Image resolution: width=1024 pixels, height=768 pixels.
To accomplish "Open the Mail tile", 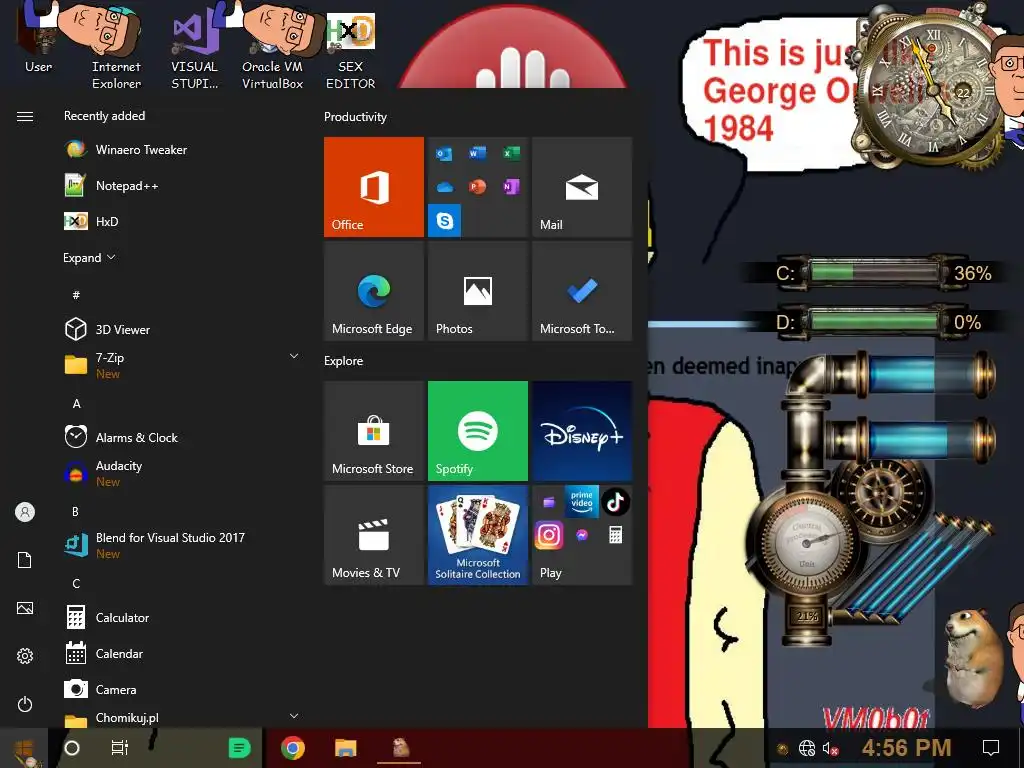I will point(582,187).
